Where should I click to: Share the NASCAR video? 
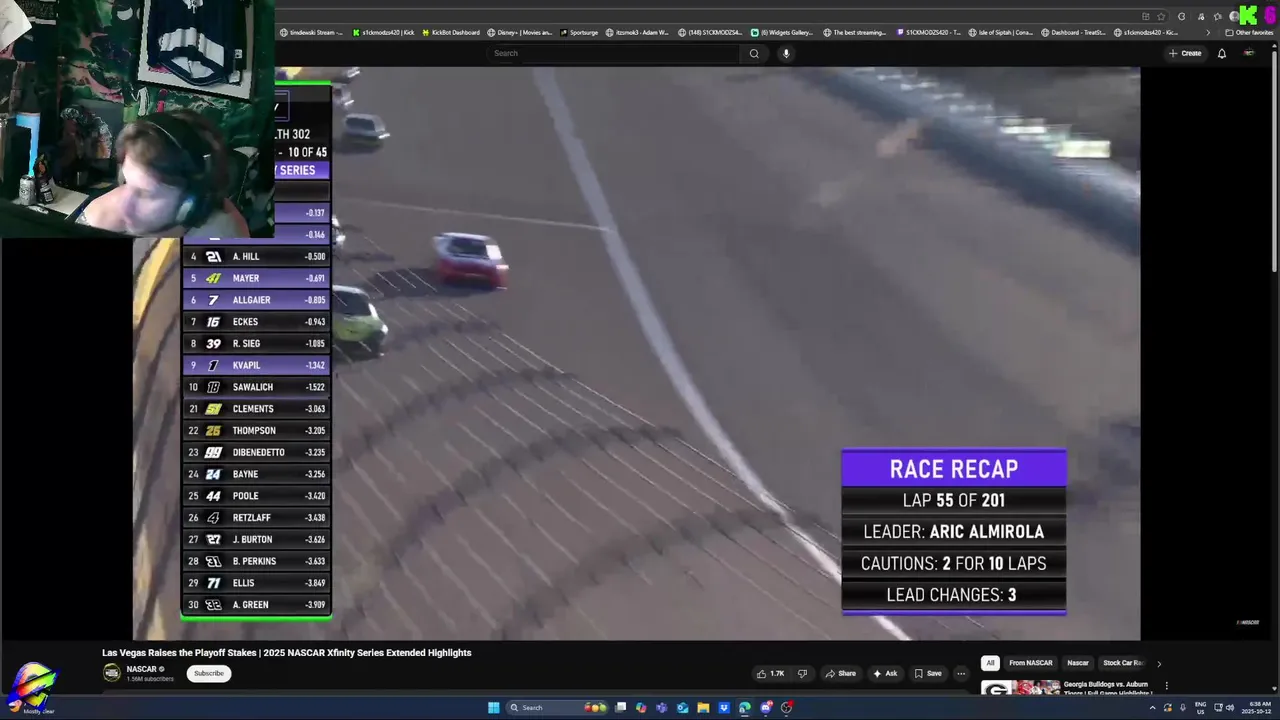[x=841, y=674]
